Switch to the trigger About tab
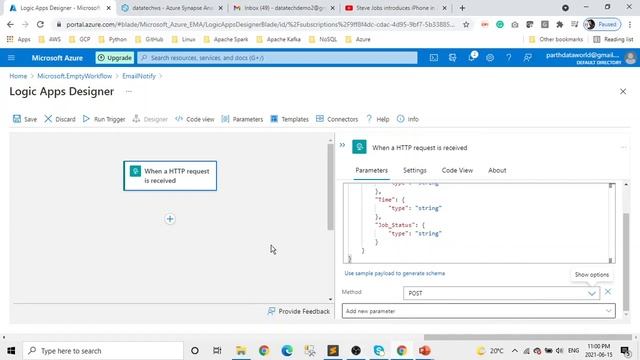The height and width of the screenshot is (360, 640). point(497,170)
